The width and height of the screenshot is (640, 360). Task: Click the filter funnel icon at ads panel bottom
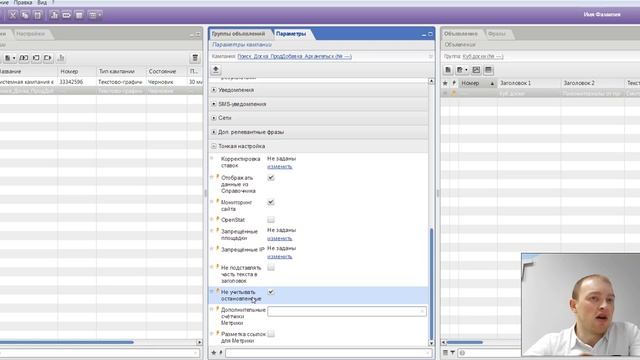click(x=453, y=353)
